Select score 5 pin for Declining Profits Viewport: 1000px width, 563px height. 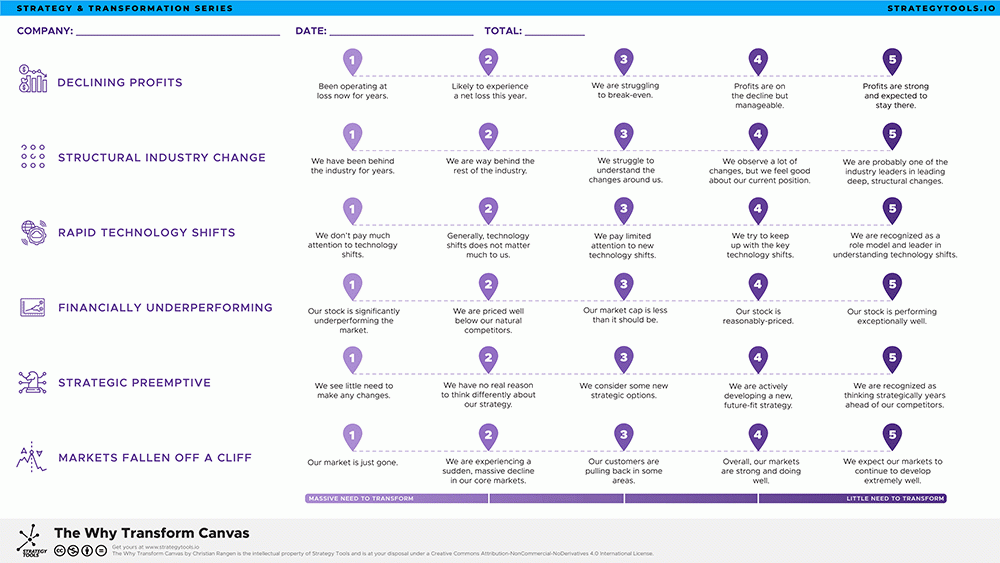[892, 62]
